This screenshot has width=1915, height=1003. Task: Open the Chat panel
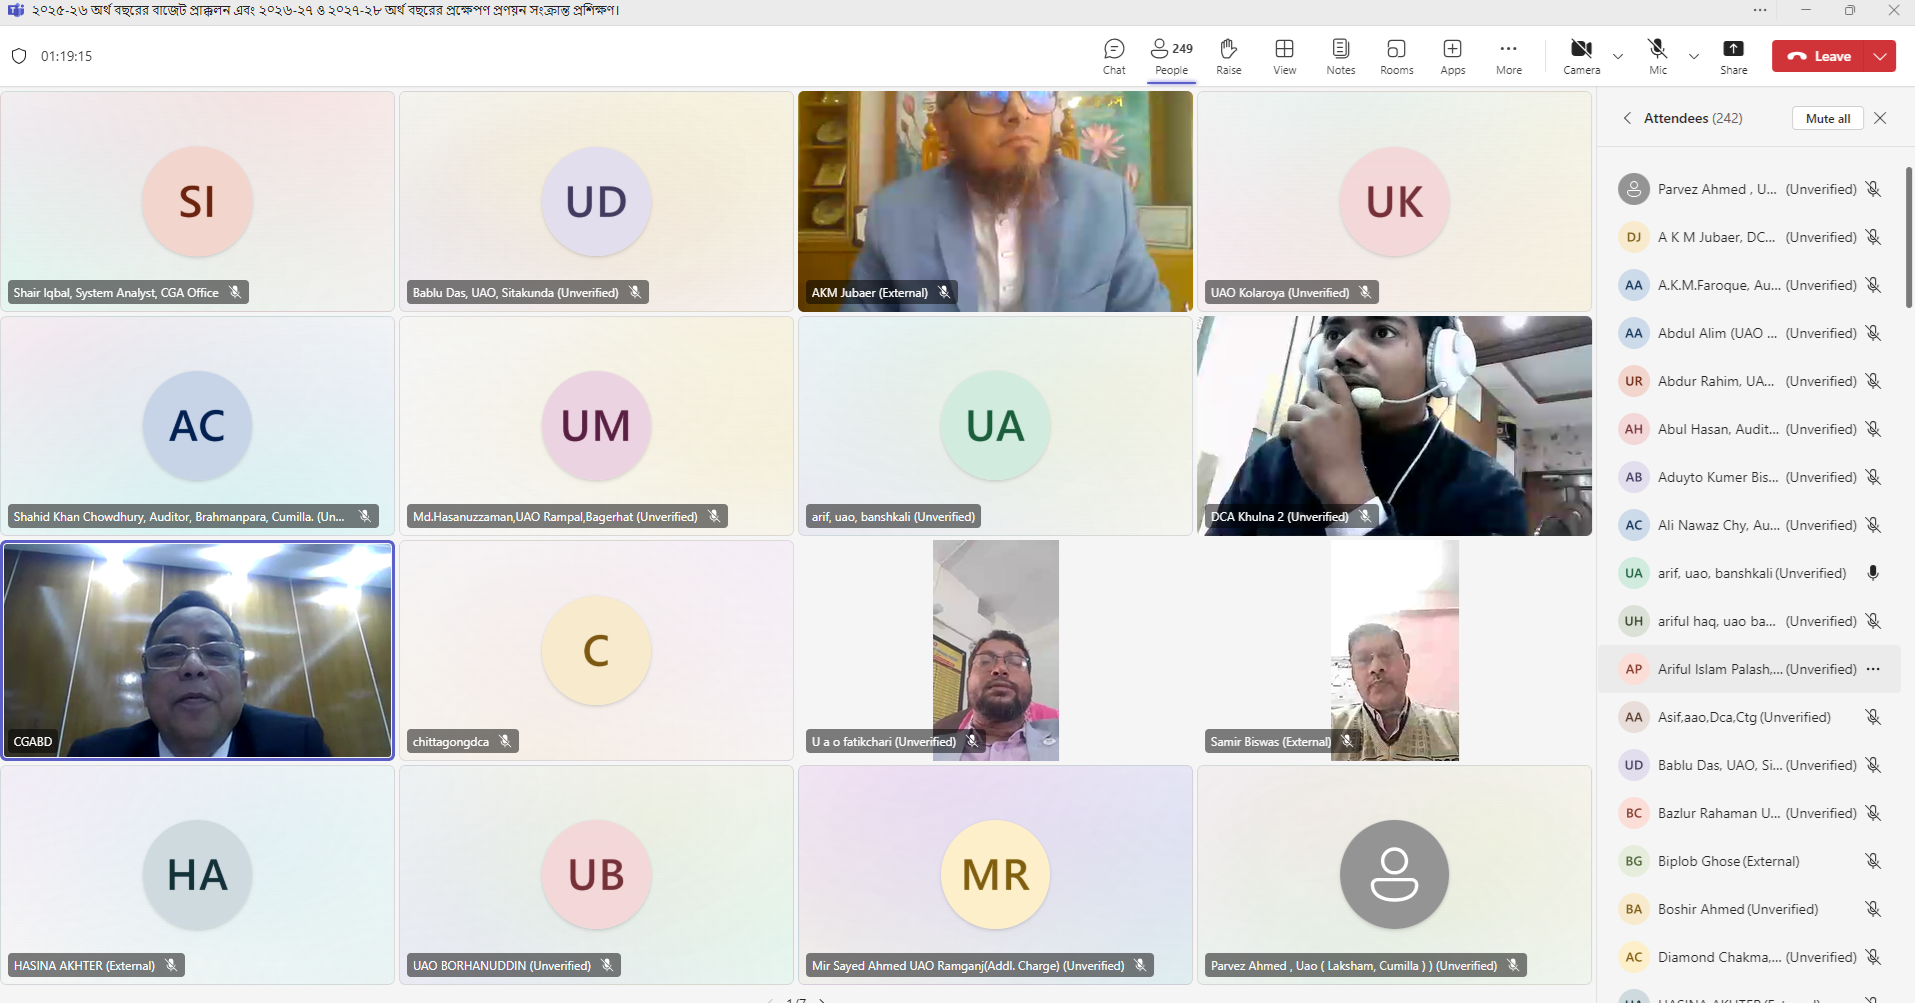pos(1114,56)
